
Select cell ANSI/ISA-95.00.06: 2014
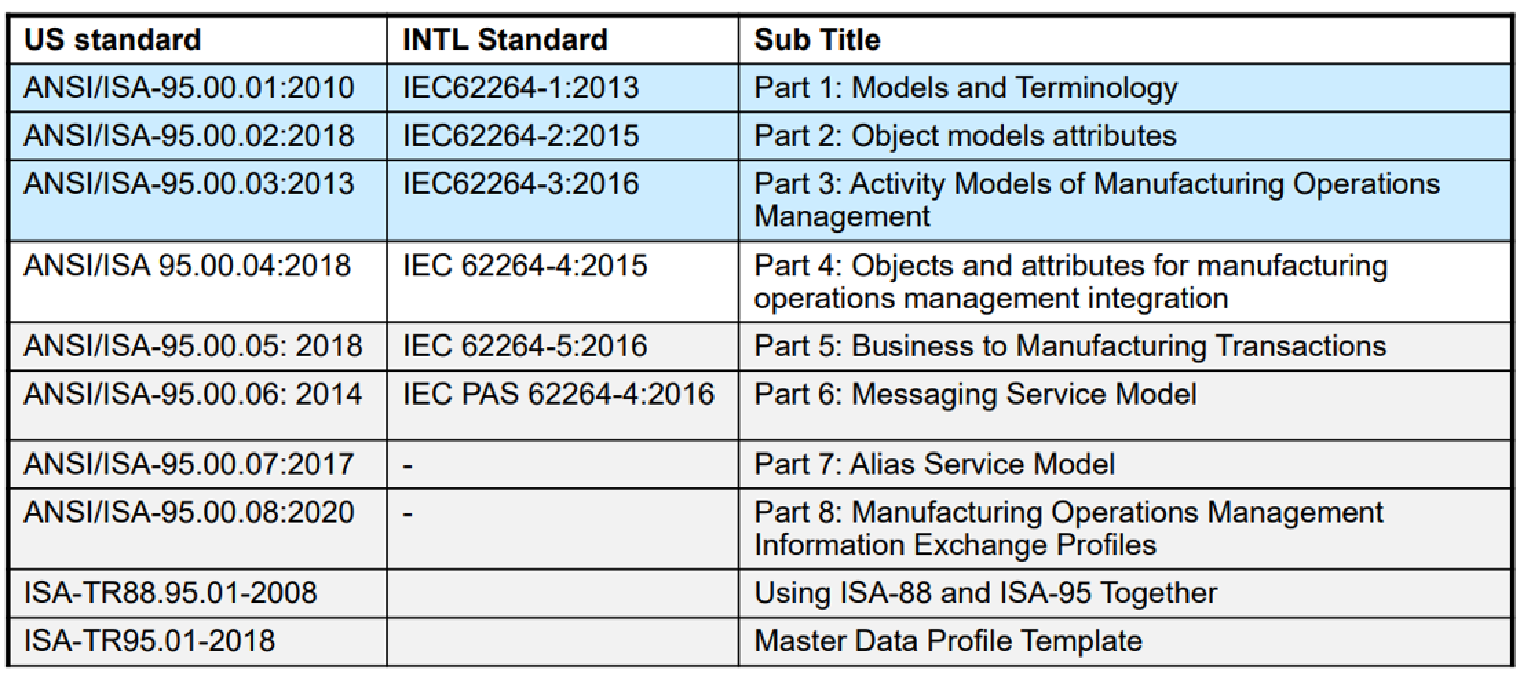(198, 405)
